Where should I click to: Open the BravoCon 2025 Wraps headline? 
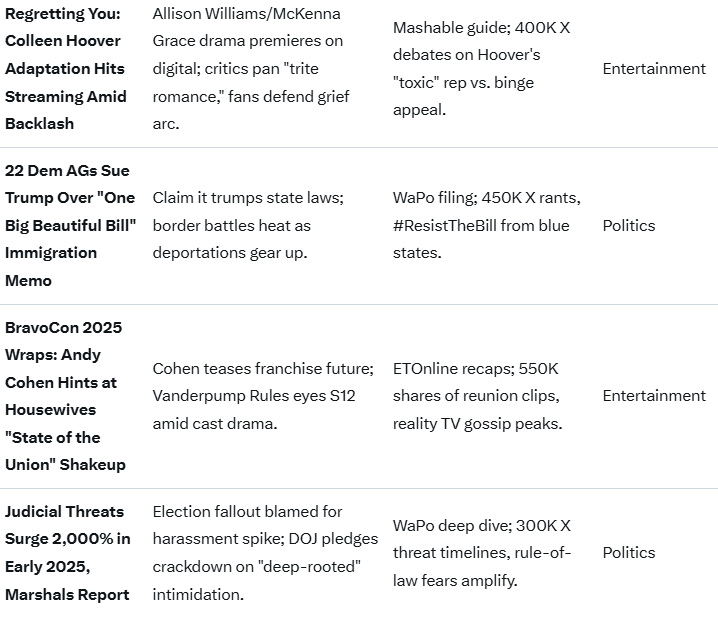click(65, 395)
